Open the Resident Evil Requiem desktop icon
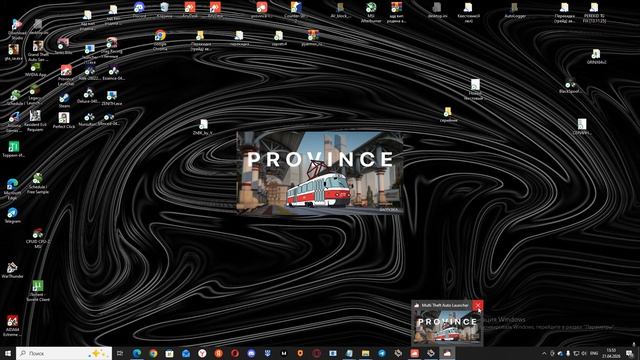The image size is (640, 360). pos(35,121)
